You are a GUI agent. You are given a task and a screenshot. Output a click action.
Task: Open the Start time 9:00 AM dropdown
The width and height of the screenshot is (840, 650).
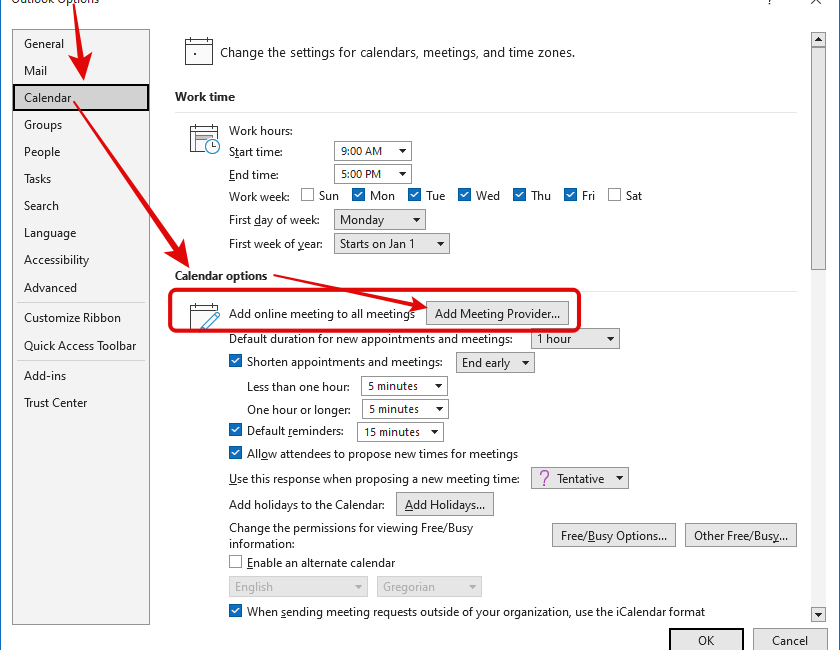[373, 151]
